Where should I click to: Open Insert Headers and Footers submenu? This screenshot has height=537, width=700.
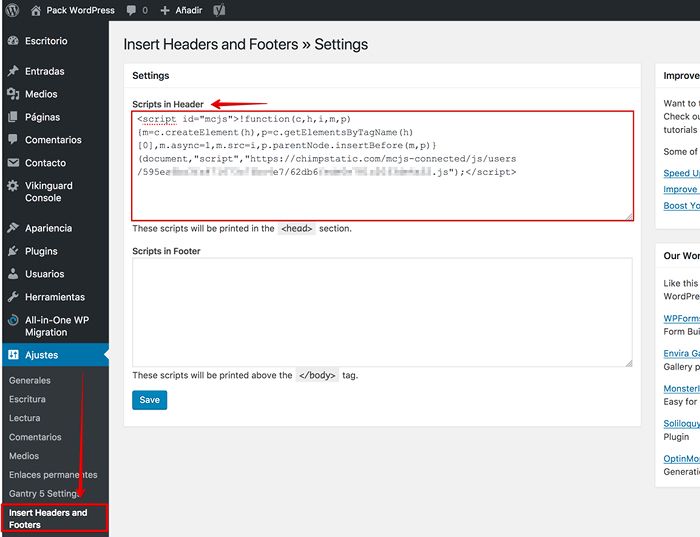48,518
